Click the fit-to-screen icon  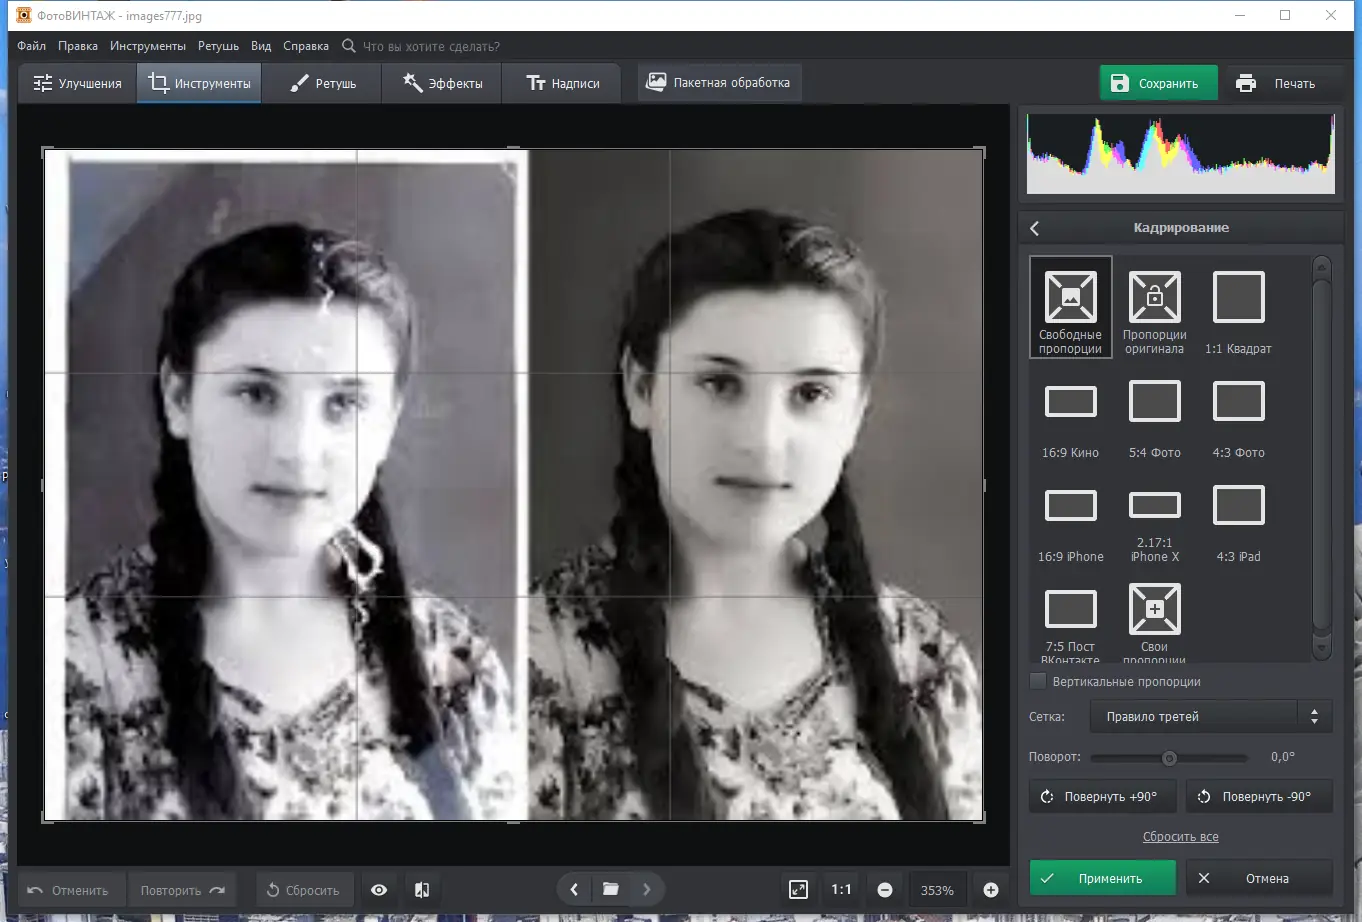coord(798,890)
